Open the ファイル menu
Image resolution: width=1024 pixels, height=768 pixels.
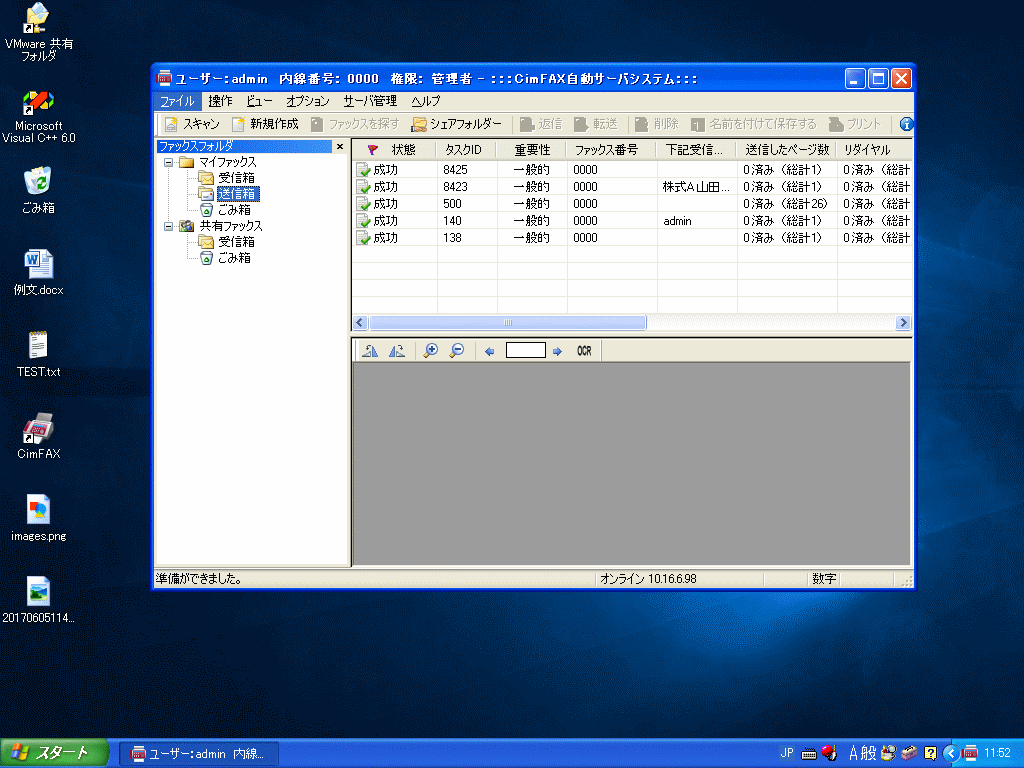(x=177, y=101)
